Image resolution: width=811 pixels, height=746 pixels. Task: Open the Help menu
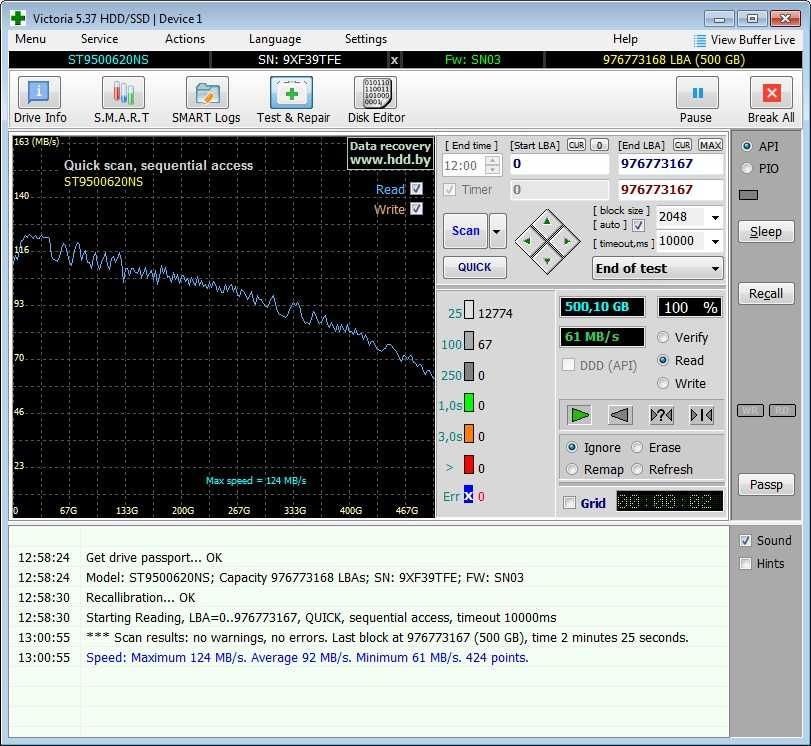coord(625,39)
